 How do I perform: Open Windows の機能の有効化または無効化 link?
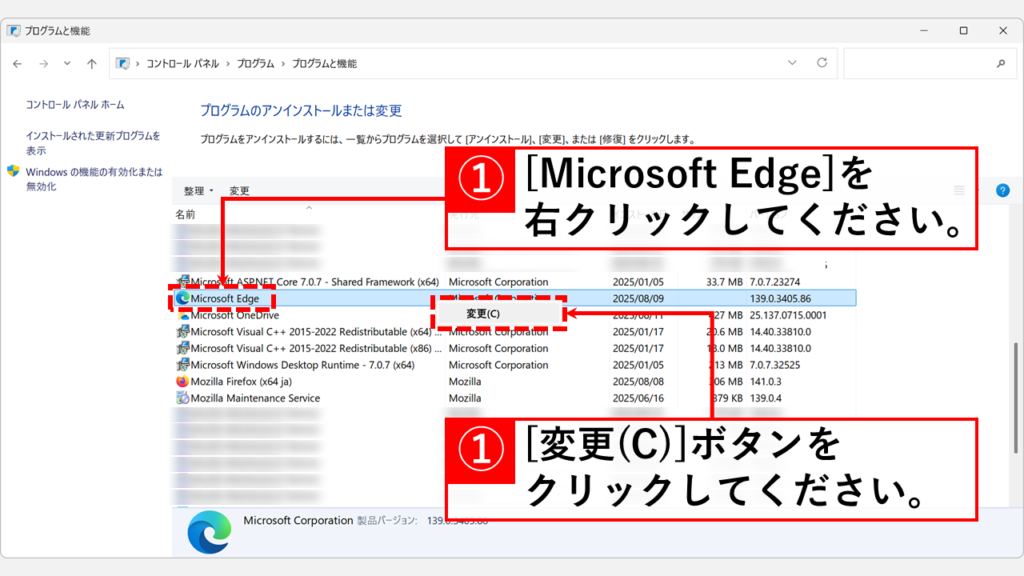pyautogui.click(x=94, y=179)
